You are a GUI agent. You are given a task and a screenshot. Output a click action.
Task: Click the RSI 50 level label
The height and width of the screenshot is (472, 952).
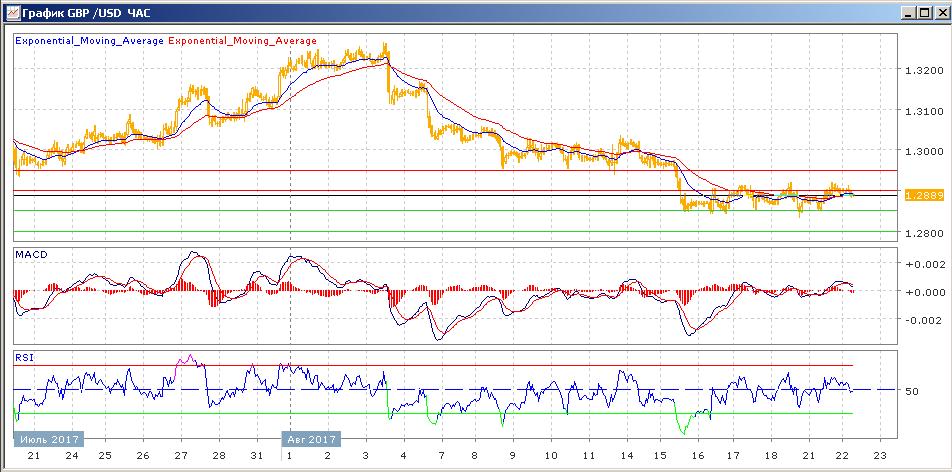tap(911, 391)
